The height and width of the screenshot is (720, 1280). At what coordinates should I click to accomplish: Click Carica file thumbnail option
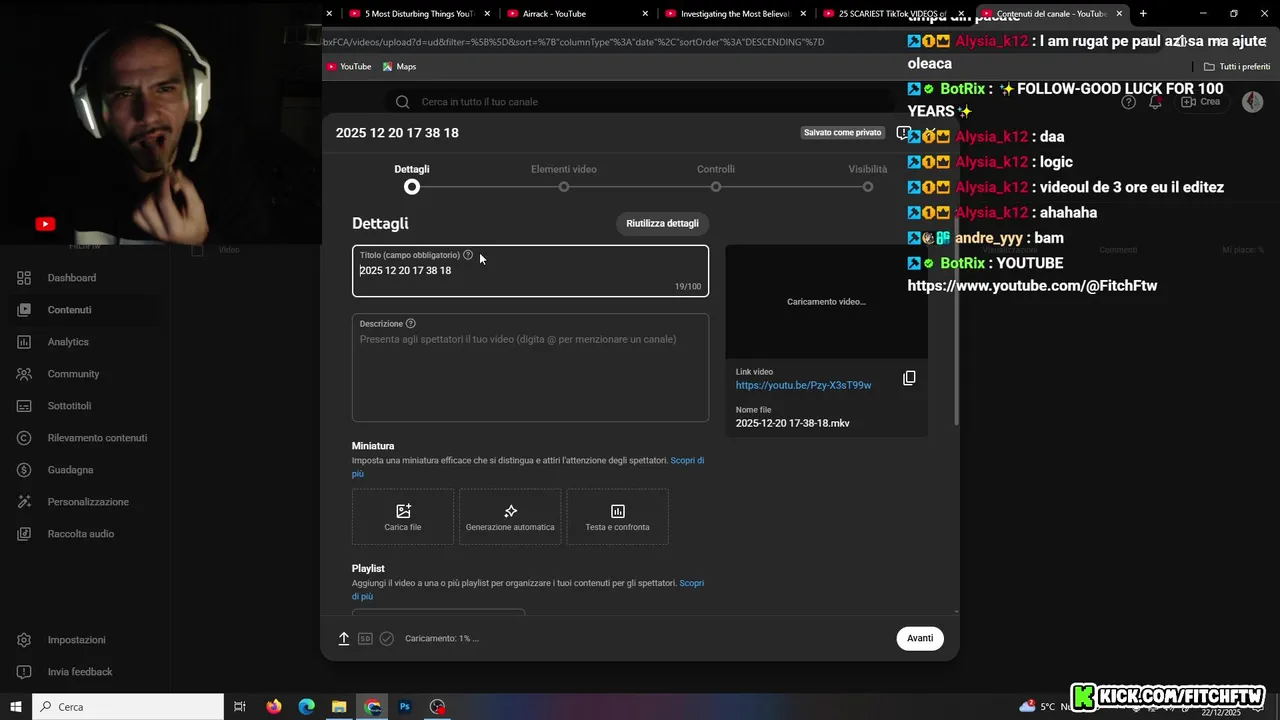(x=403, y=517)
